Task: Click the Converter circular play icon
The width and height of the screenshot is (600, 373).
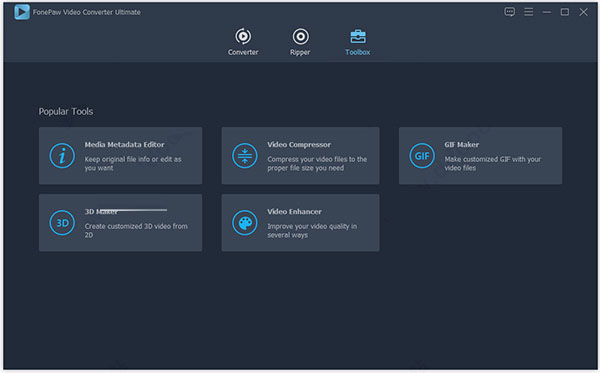Action: tap(243, 36)
